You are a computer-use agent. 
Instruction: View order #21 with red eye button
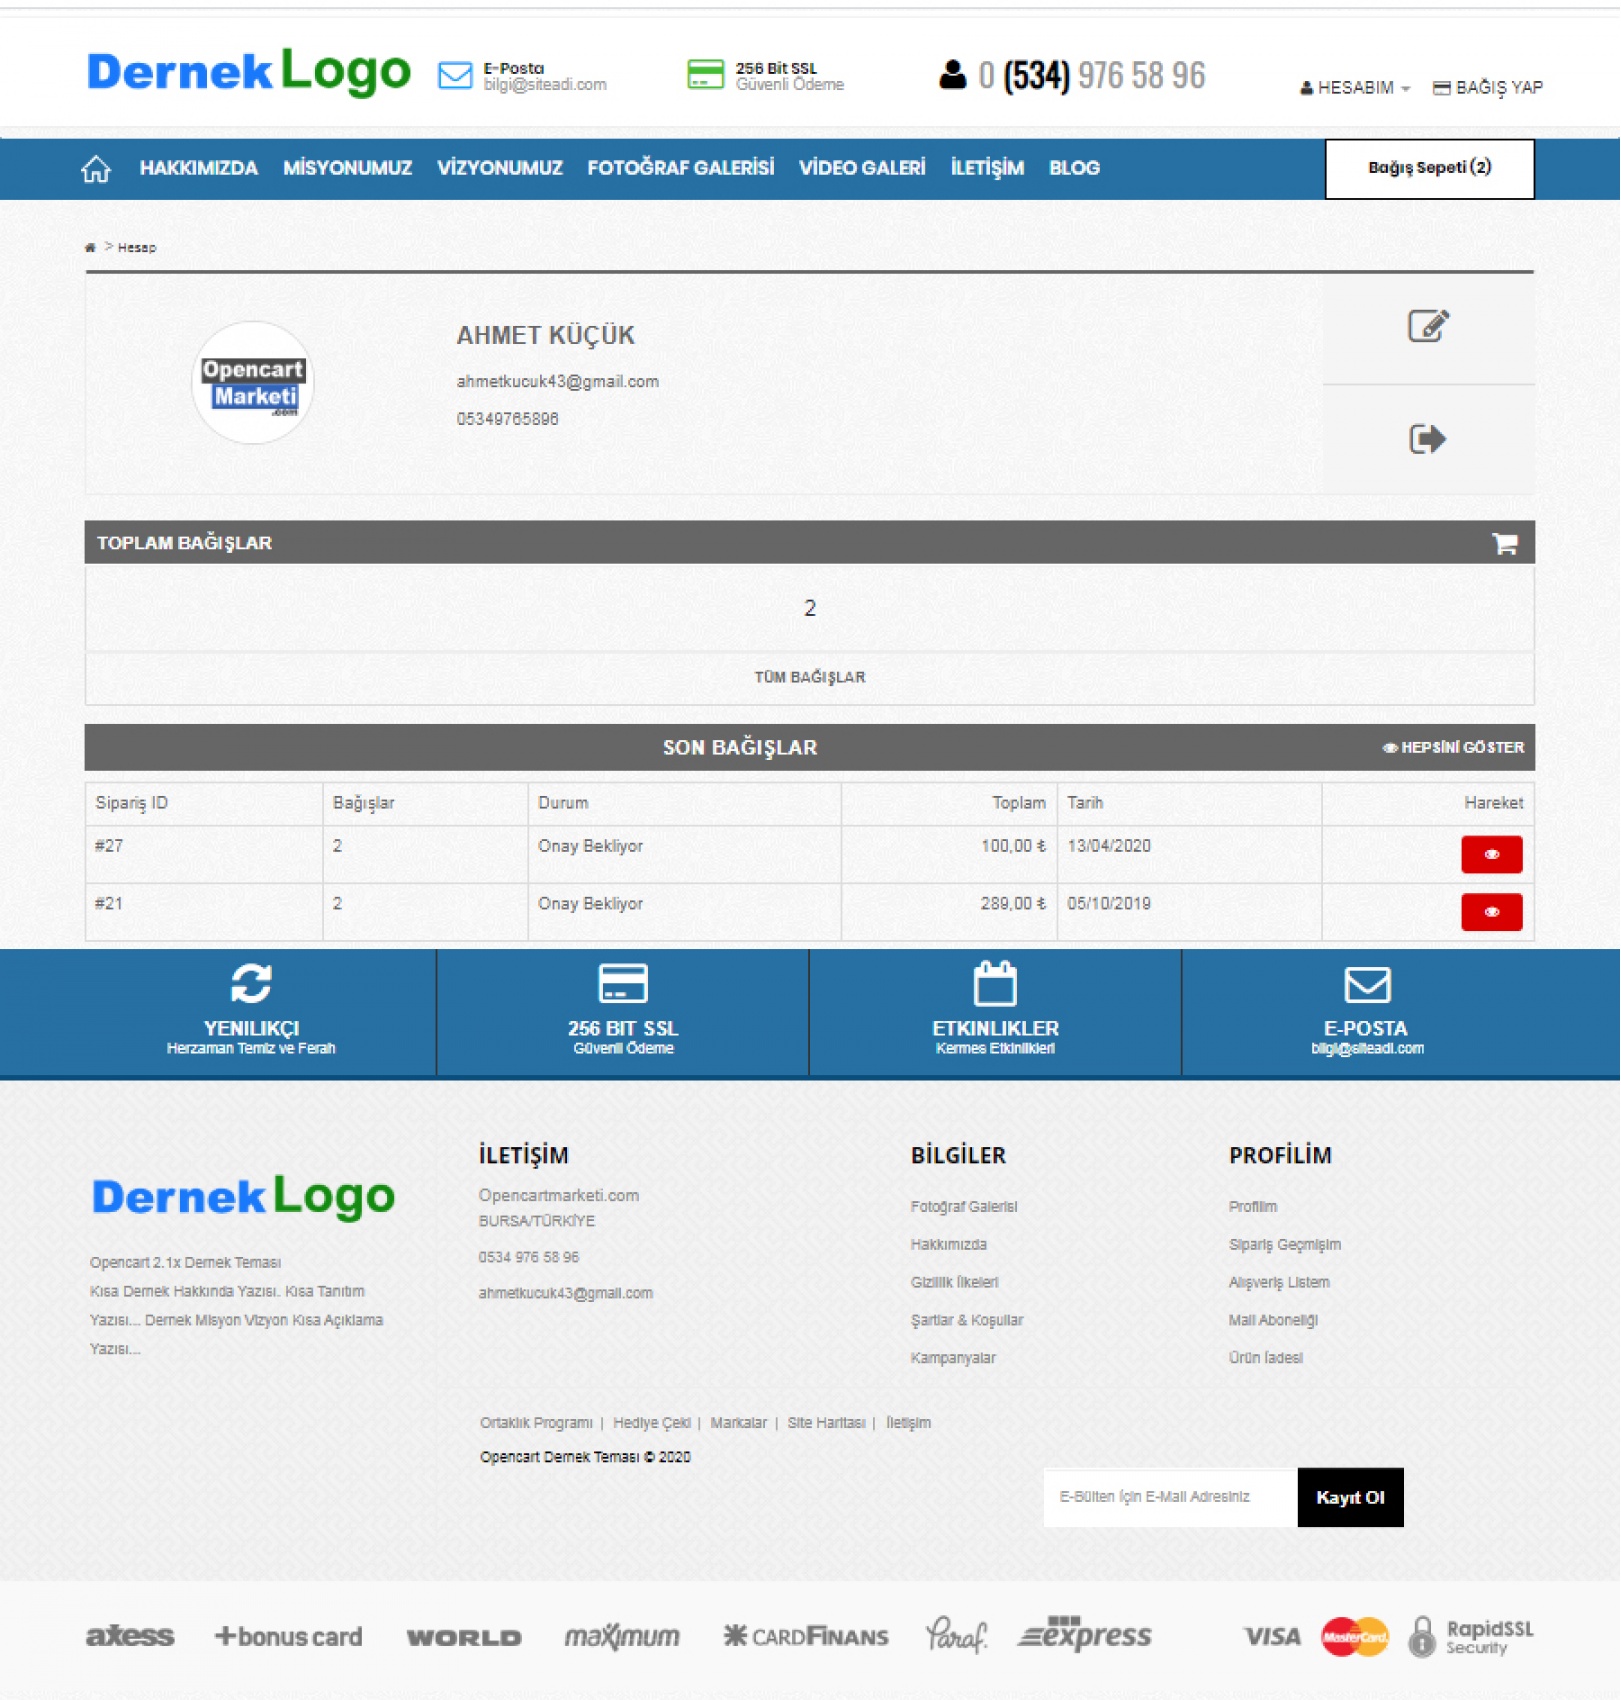1490,912
